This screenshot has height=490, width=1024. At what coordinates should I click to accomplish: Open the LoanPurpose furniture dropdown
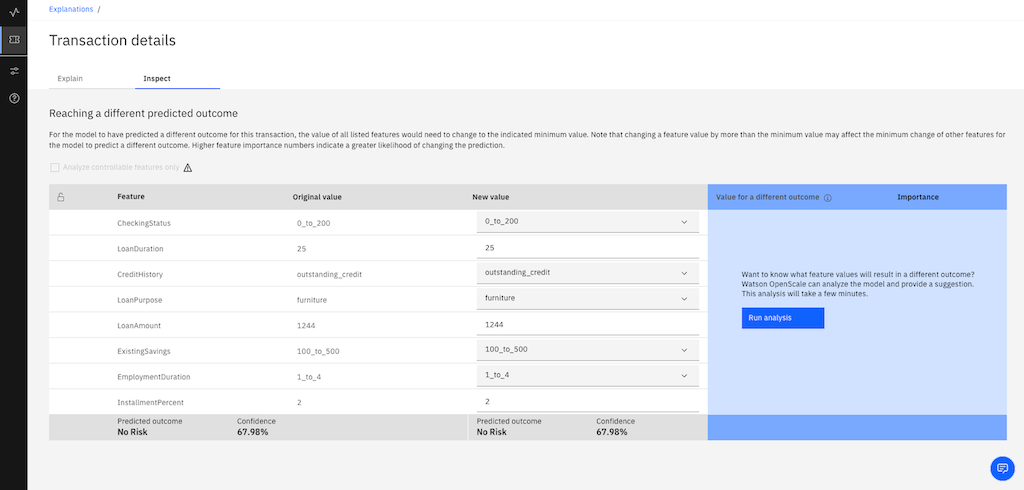[x=588, y=299]
